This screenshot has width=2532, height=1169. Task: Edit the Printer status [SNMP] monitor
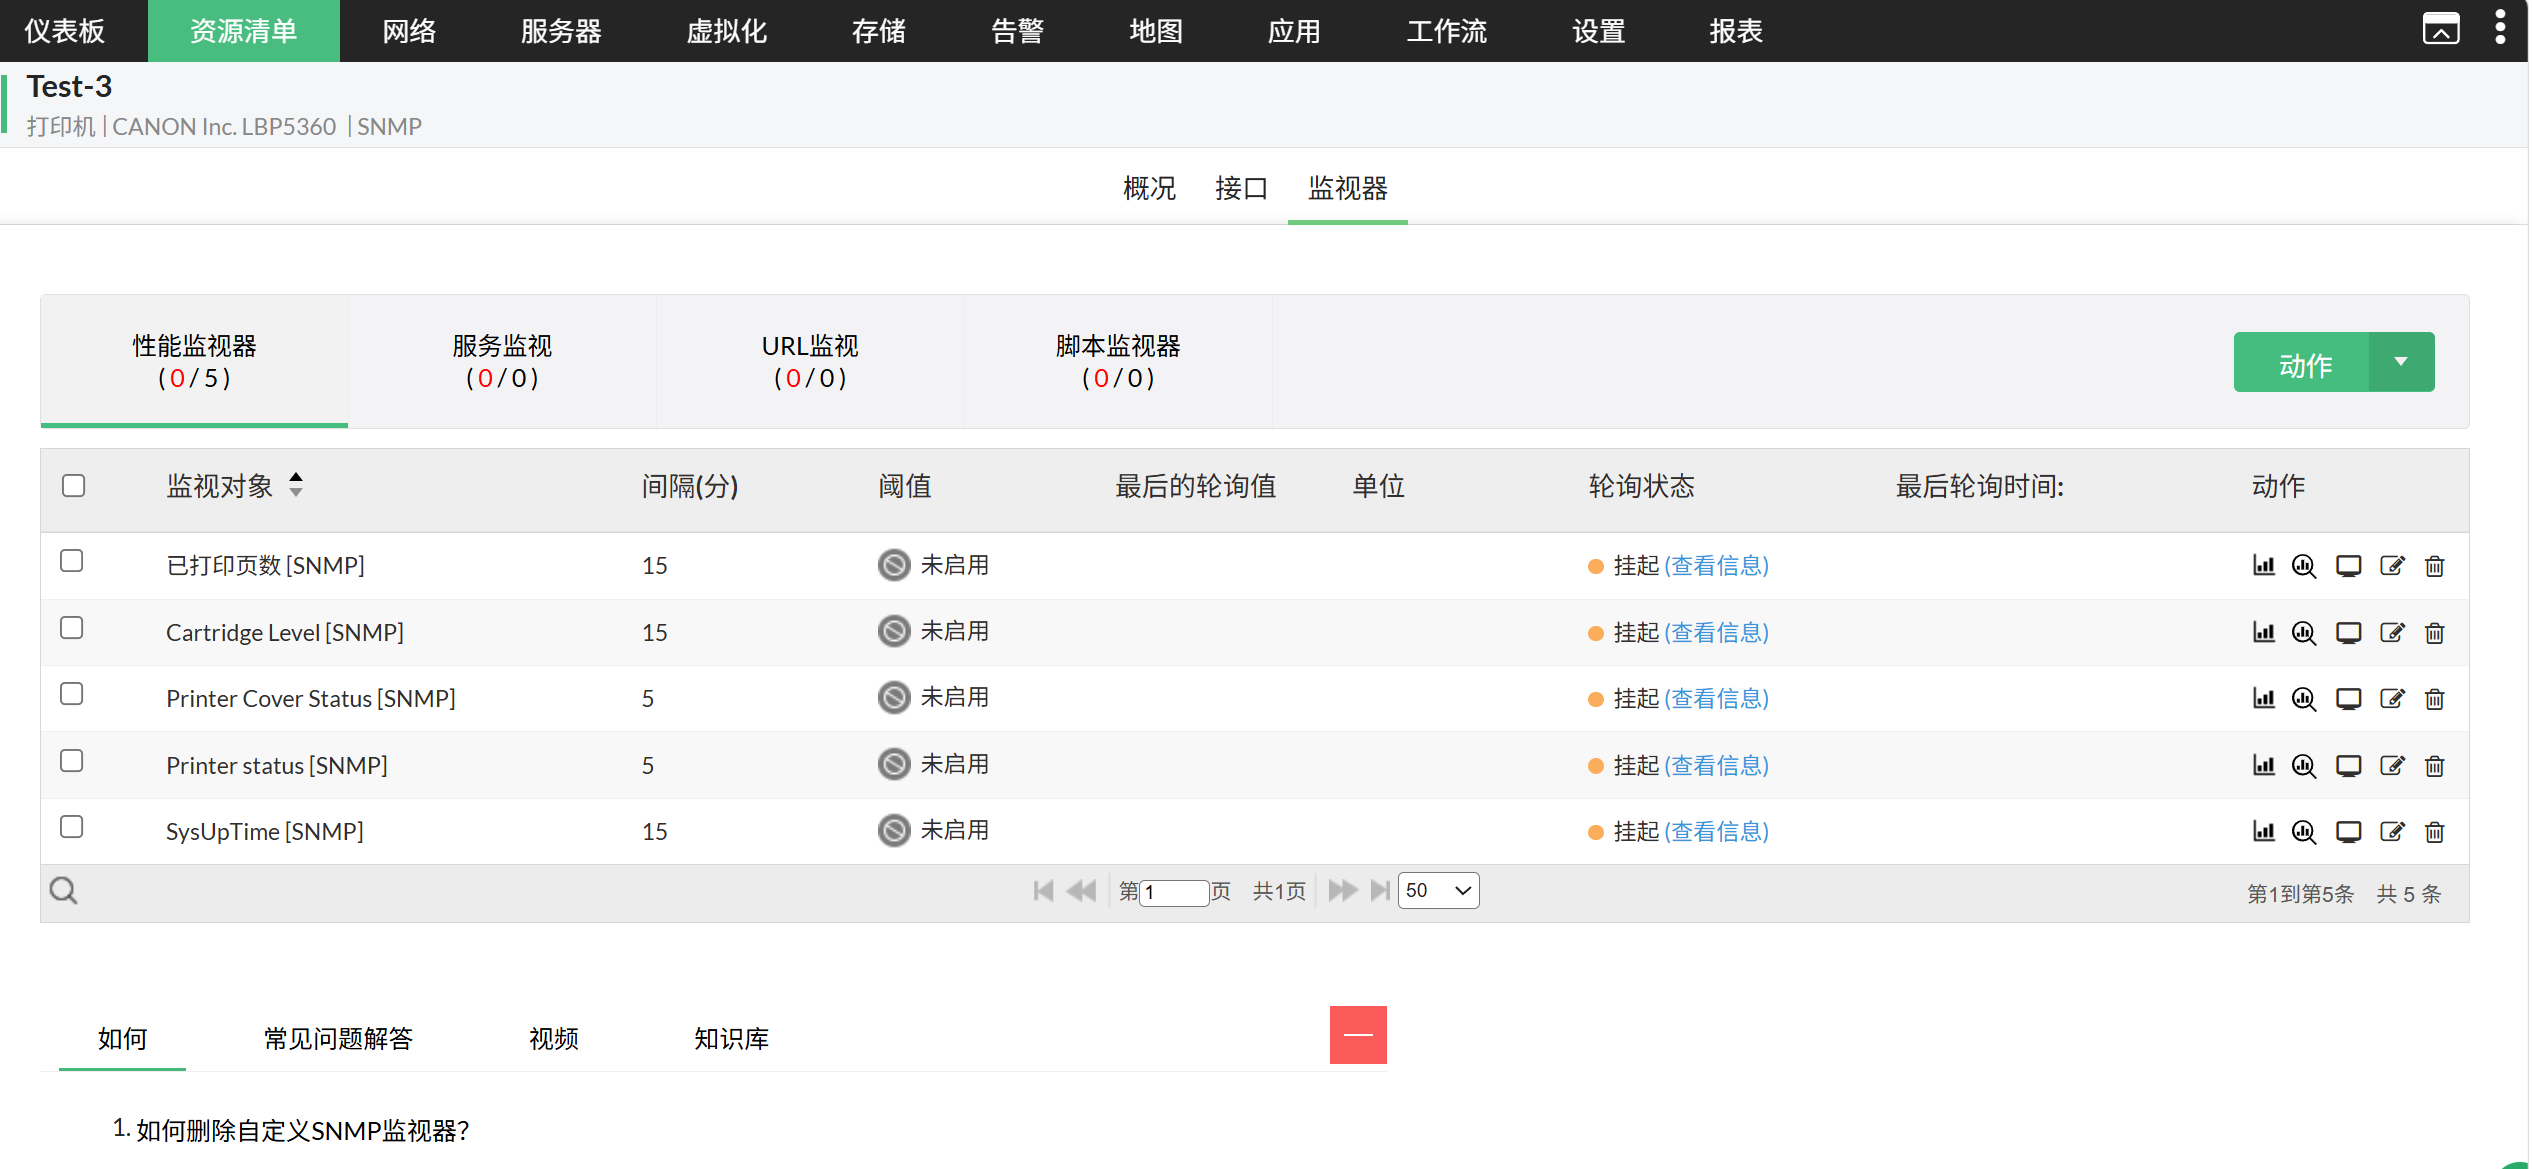click(2392, 765)
